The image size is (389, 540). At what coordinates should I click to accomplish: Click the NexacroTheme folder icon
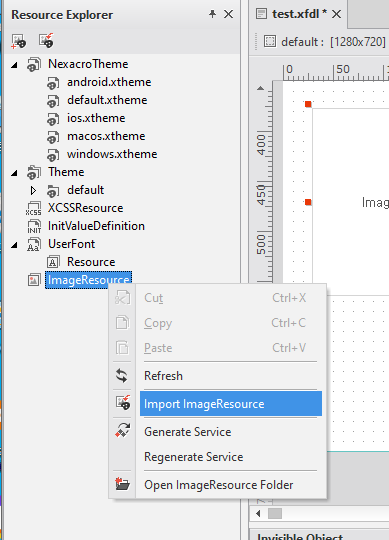point(34,64)
